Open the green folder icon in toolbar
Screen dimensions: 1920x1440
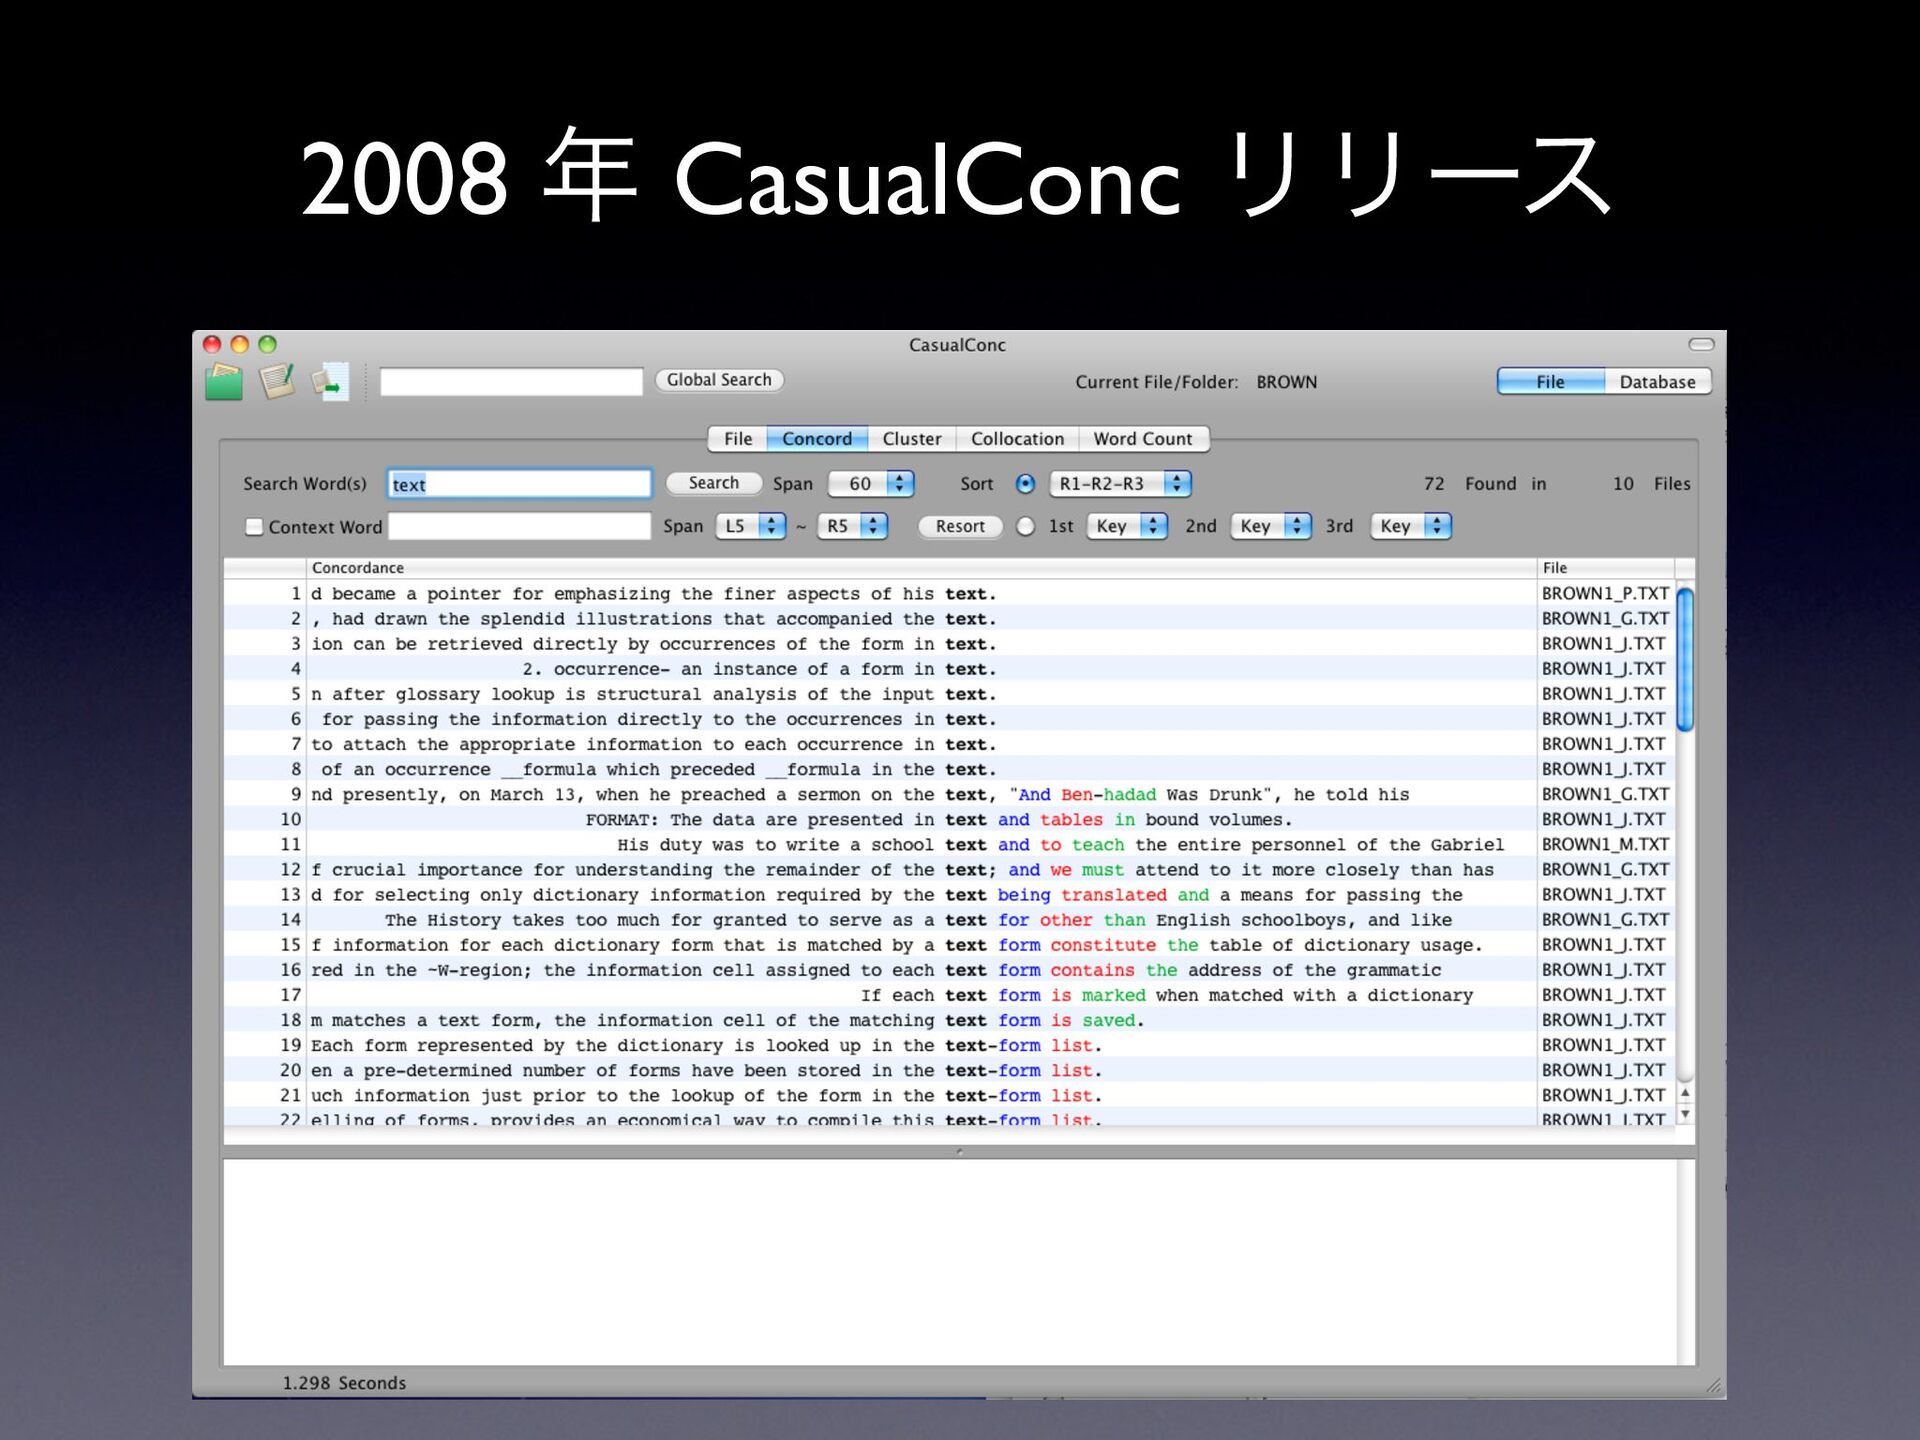pos(223,382)
